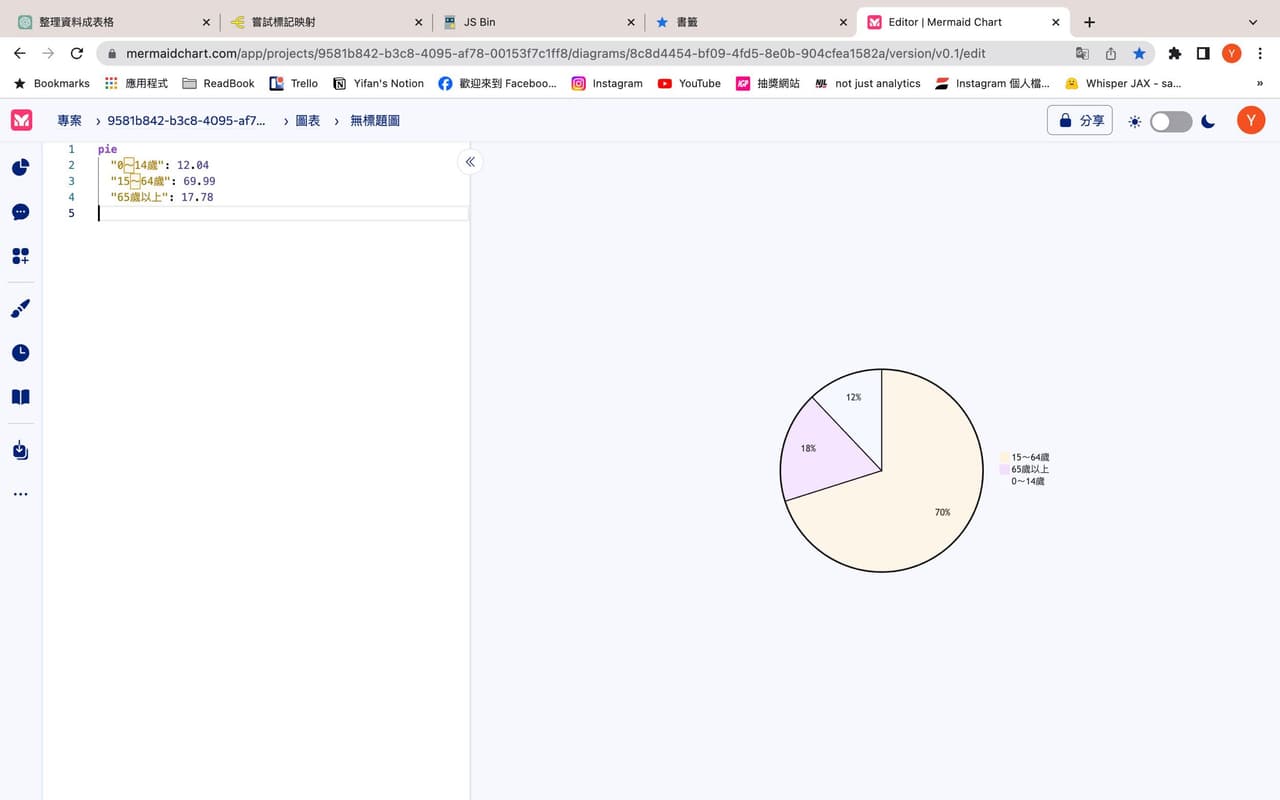
Task: Open the documentation book sidebar icon
Action: click(x=20, y=397)
